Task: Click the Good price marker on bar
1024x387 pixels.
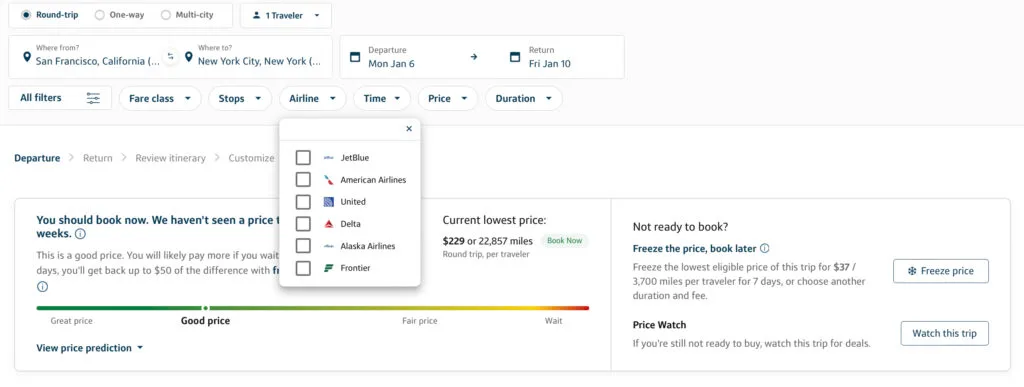Action: [x=205, y=308]
